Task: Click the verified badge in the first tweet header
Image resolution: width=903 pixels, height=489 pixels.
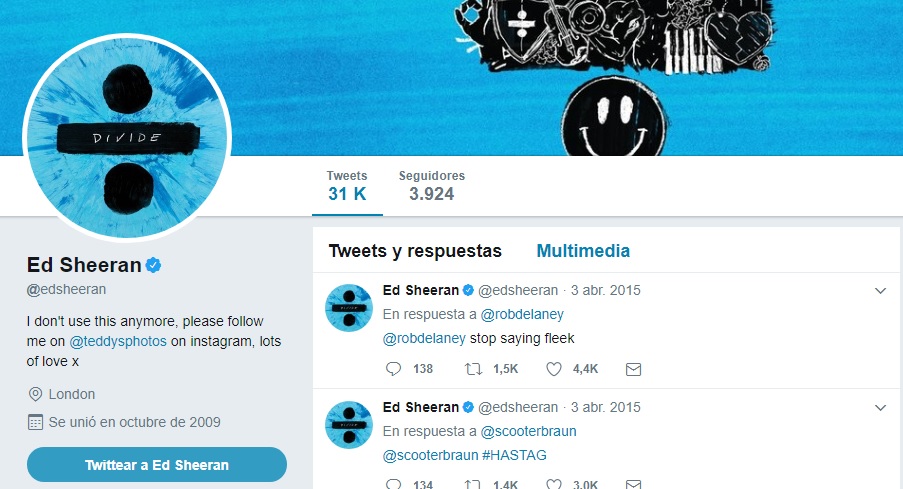Action: click(468, 290)
